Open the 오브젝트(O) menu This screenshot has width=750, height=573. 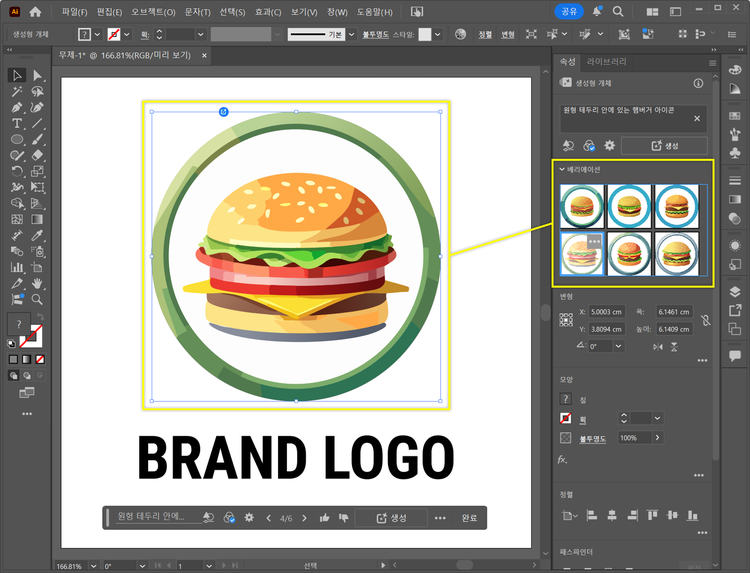[x=153, y=12]
